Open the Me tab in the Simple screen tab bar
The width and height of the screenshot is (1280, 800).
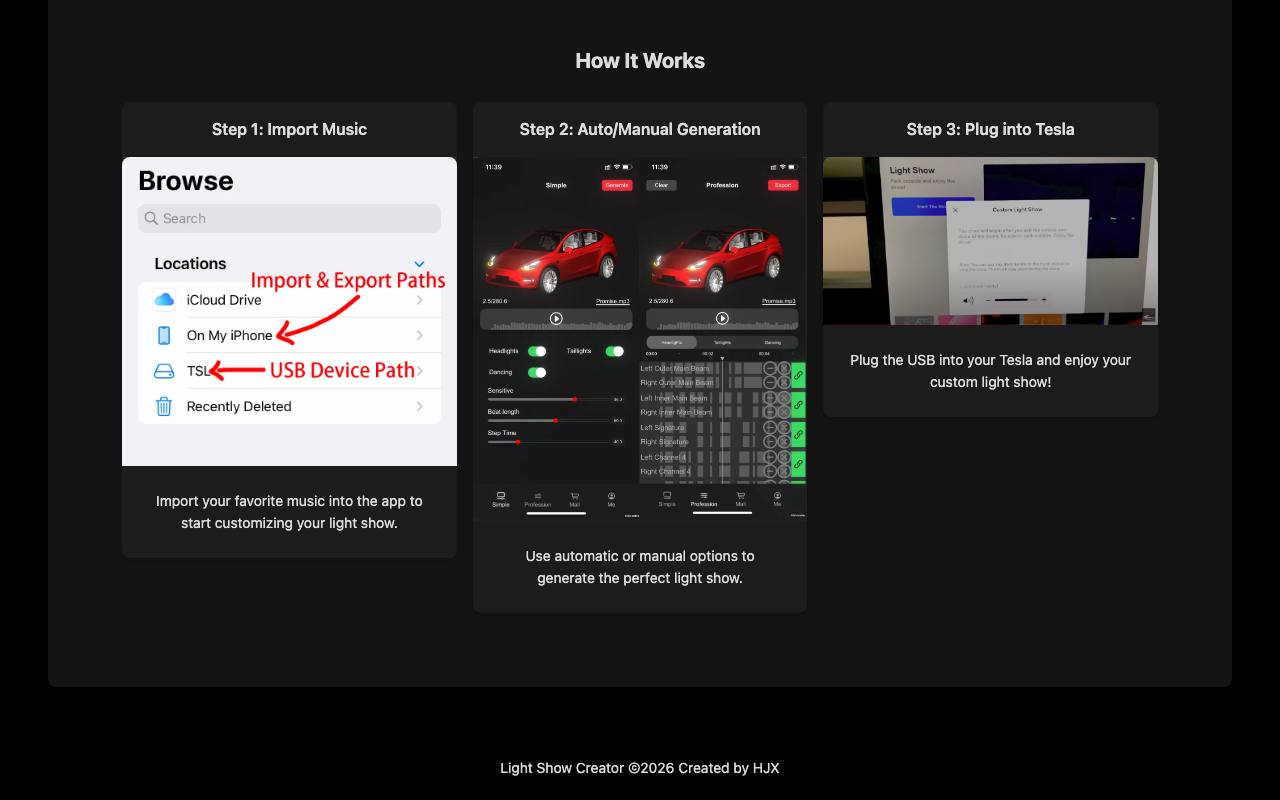pos(611,500)
